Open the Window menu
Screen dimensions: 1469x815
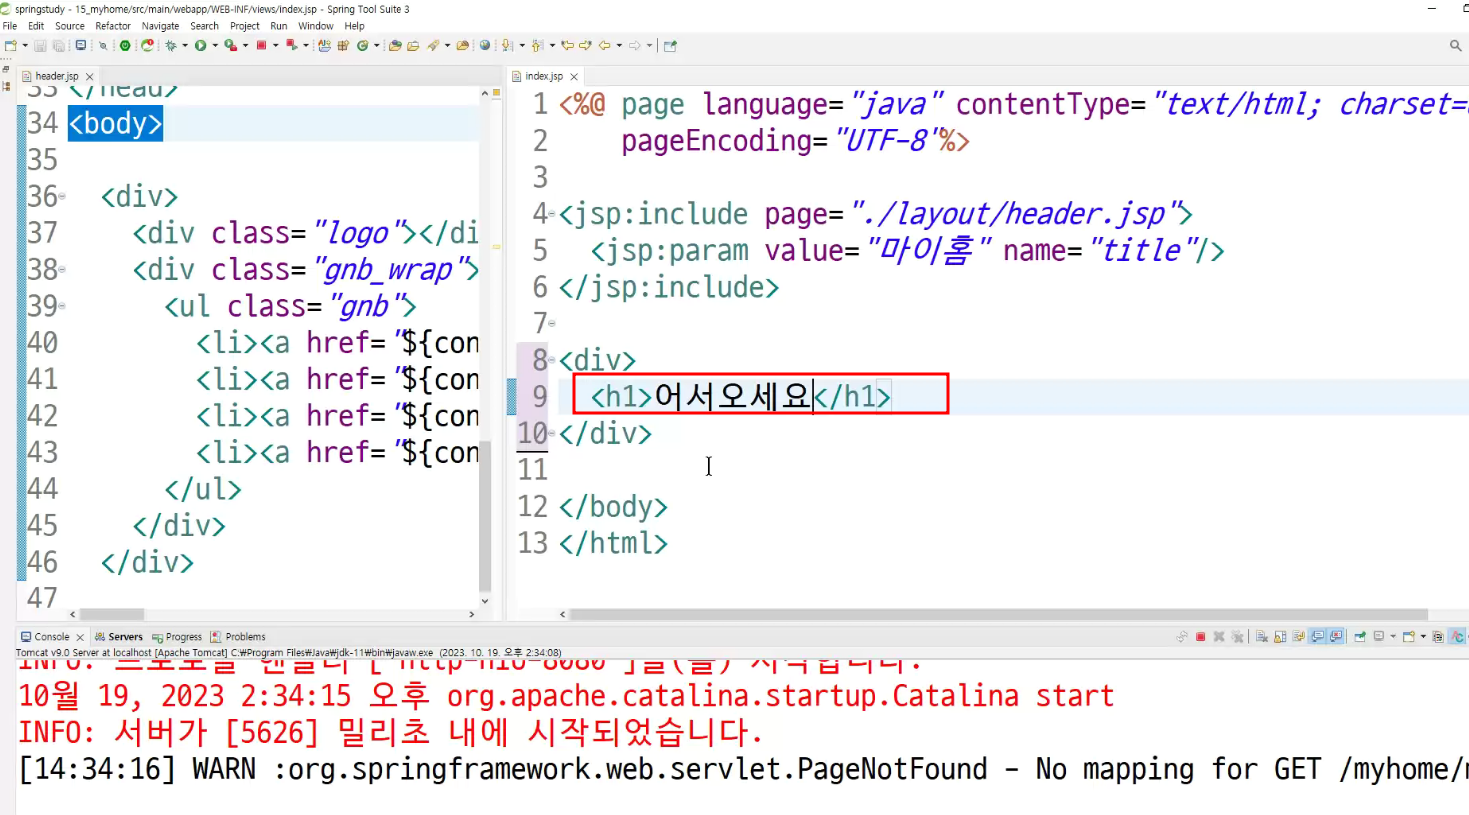point(315,26)
